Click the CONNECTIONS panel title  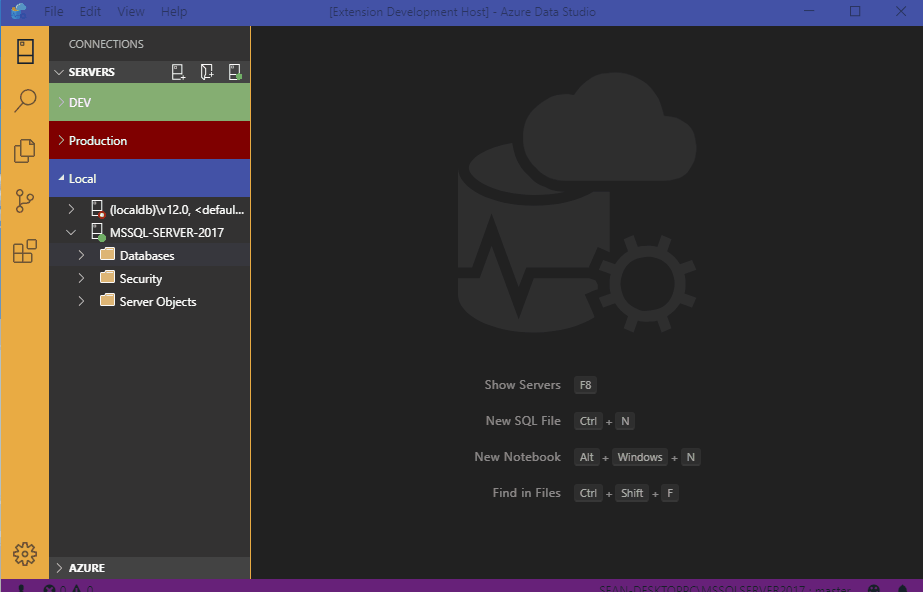click(x=106, y=44)
